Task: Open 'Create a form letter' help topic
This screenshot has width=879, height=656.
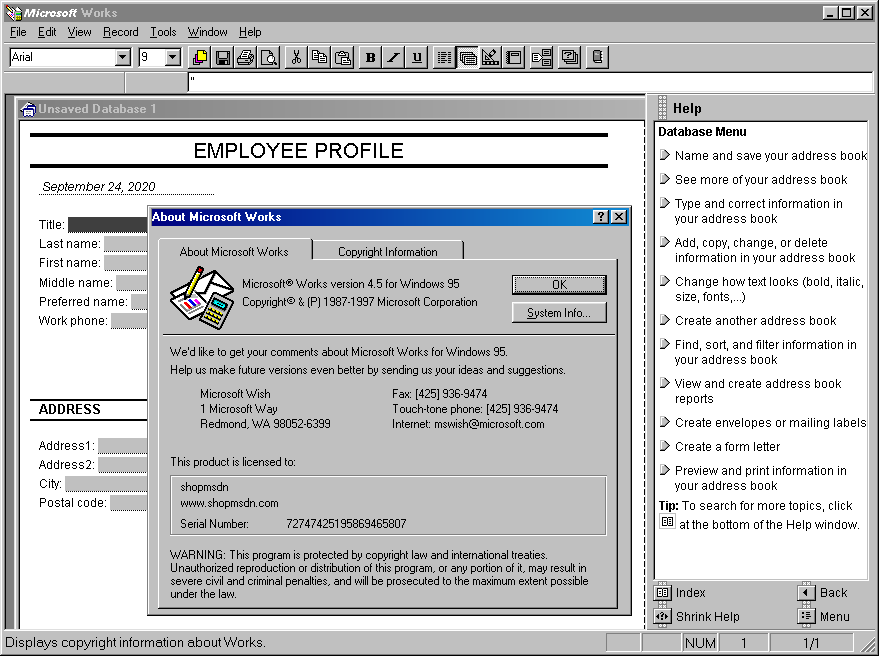Action: pyautogui.click(x=727, y=447)
